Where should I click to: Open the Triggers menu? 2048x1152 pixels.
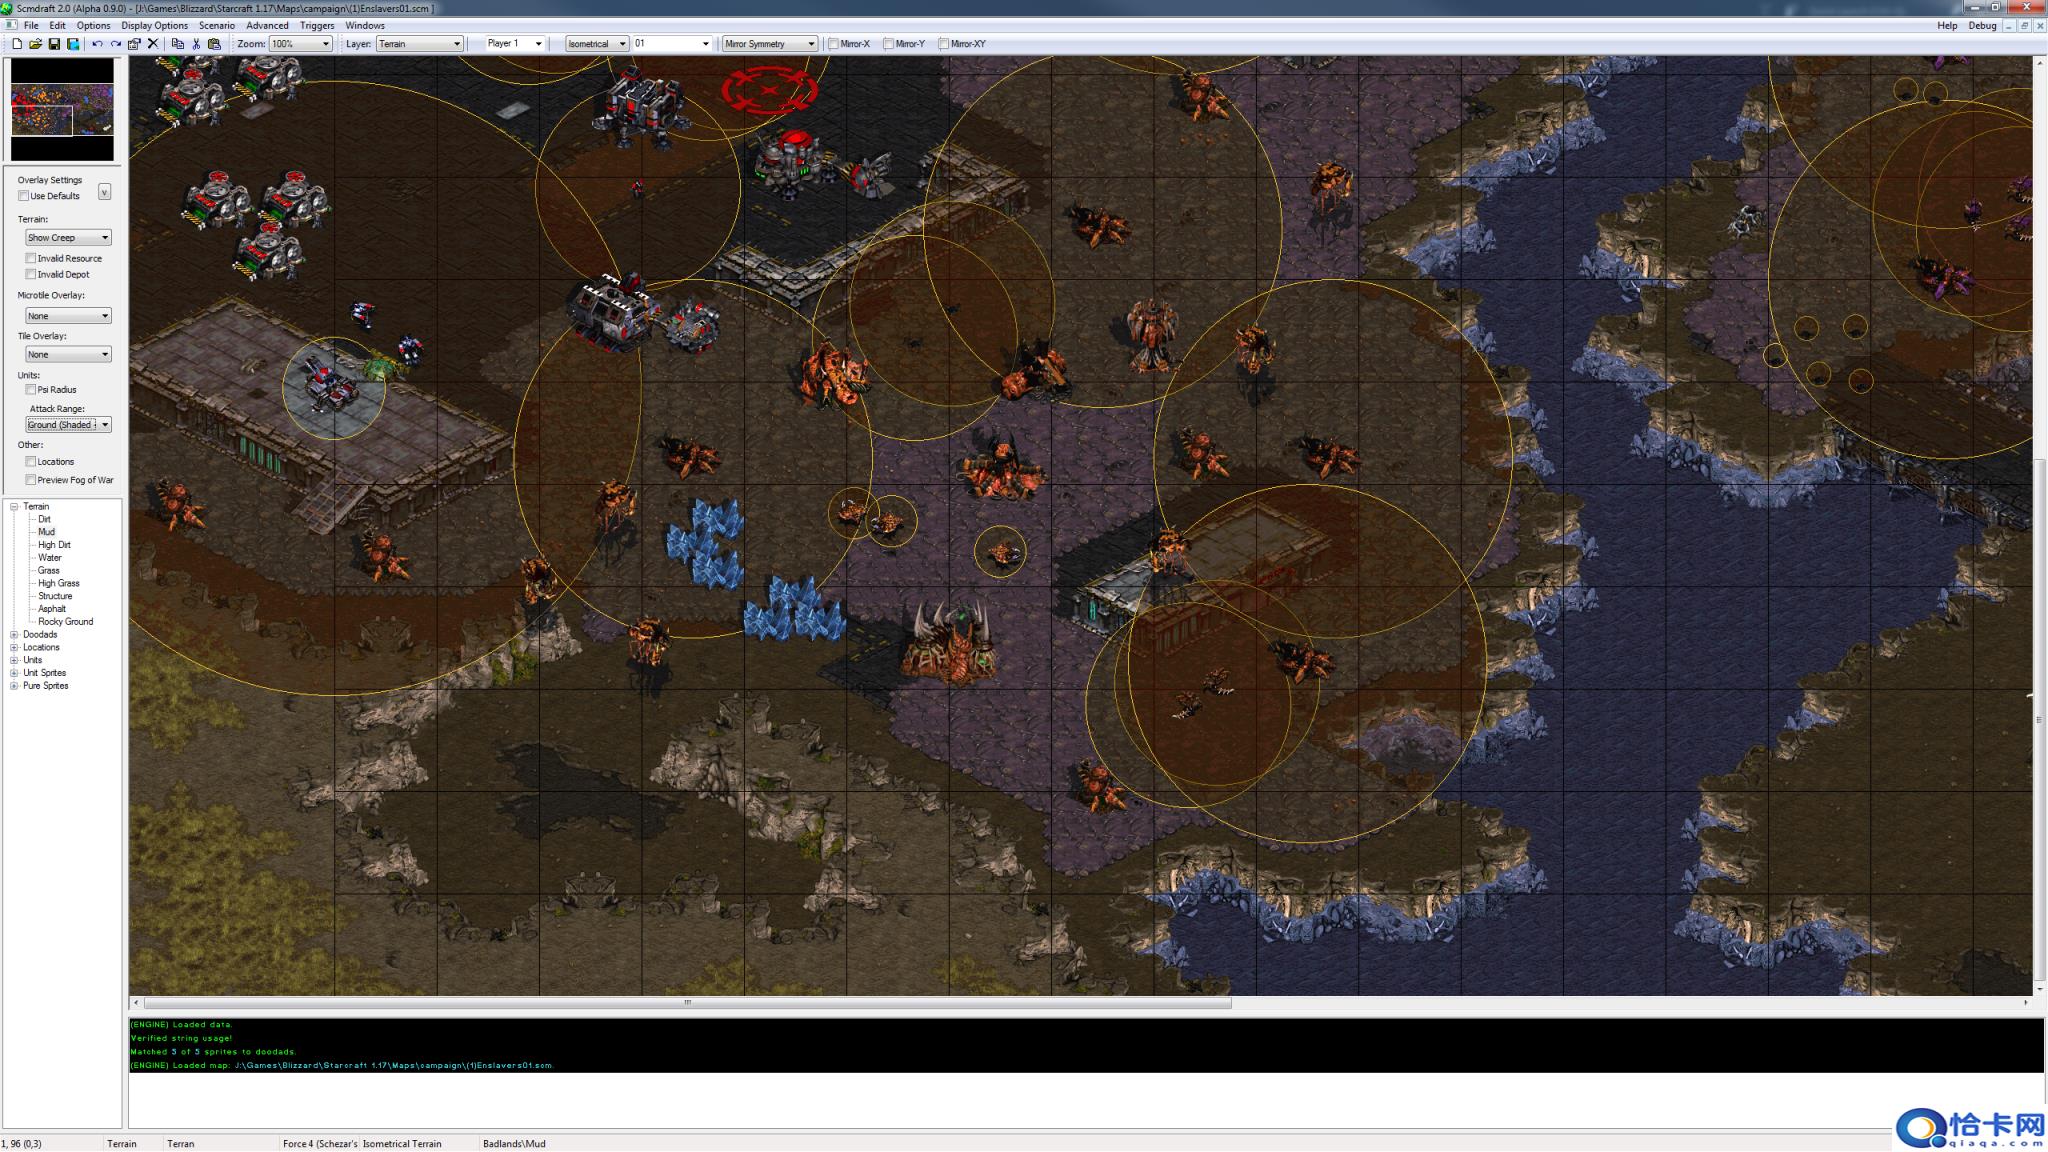pos(317,26)
